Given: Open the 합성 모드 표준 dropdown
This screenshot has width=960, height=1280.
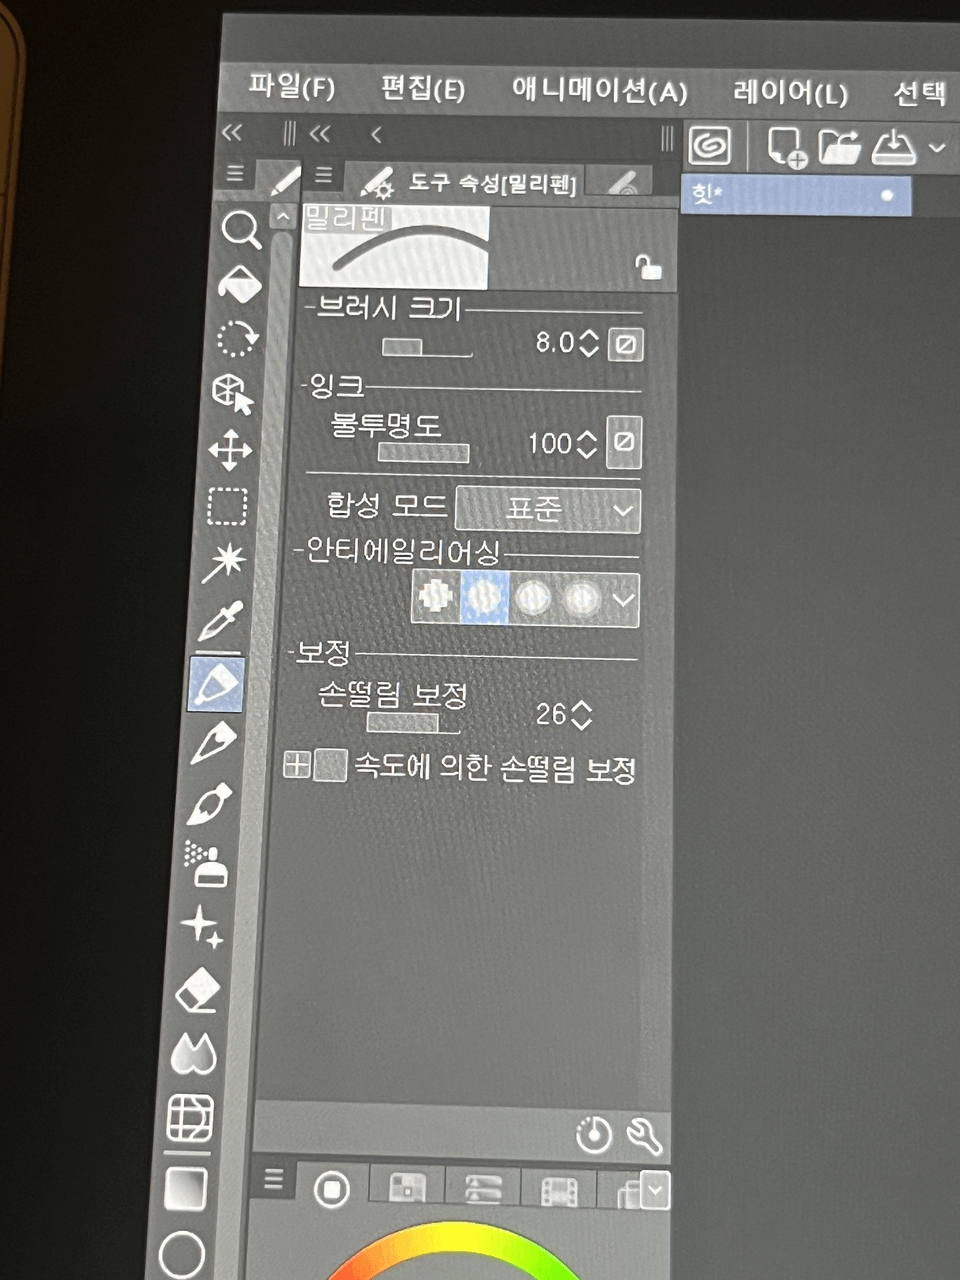Looking at the screenshot, I should click(548, 509).
